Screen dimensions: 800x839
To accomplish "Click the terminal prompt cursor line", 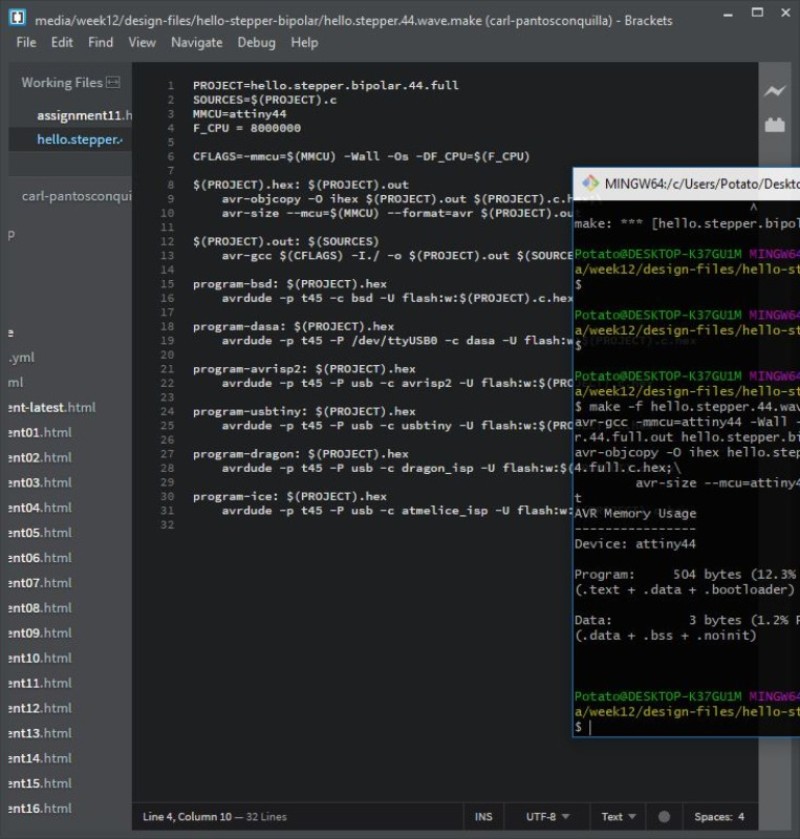I will click(687, 727).
